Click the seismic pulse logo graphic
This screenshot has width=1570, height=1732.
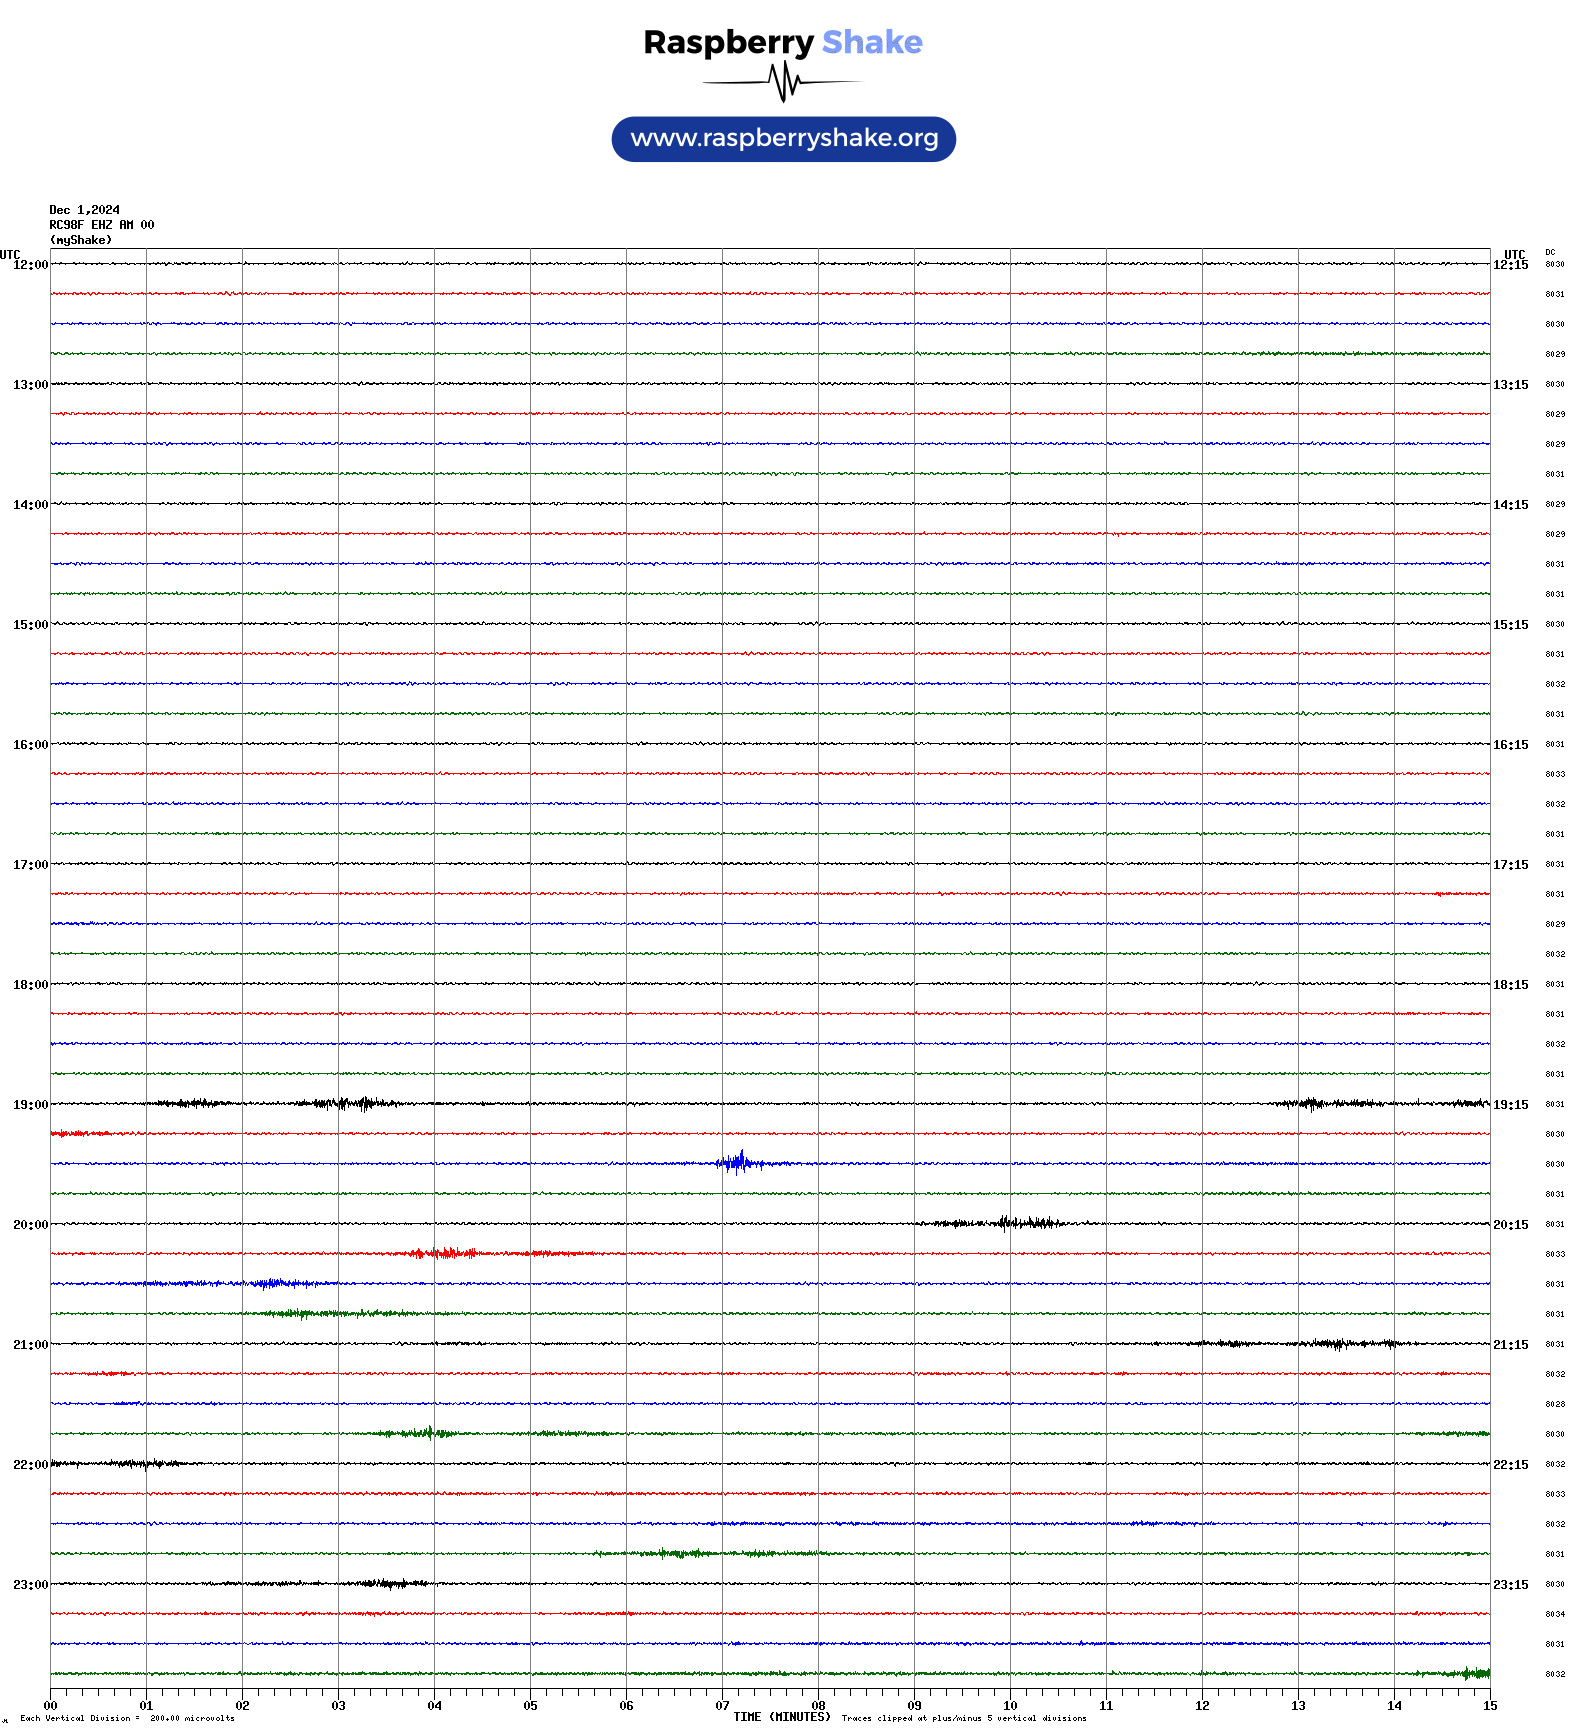click(782, 82)
